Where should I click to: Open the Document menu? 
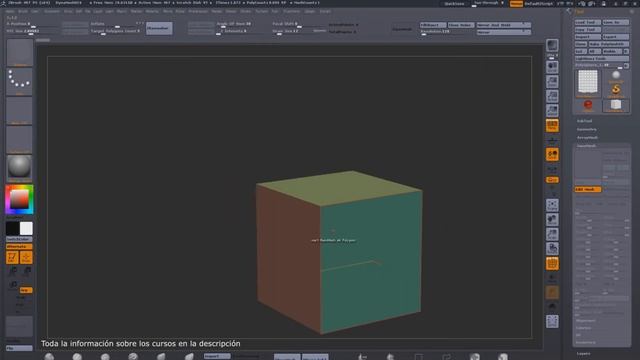tap(52, 11)
